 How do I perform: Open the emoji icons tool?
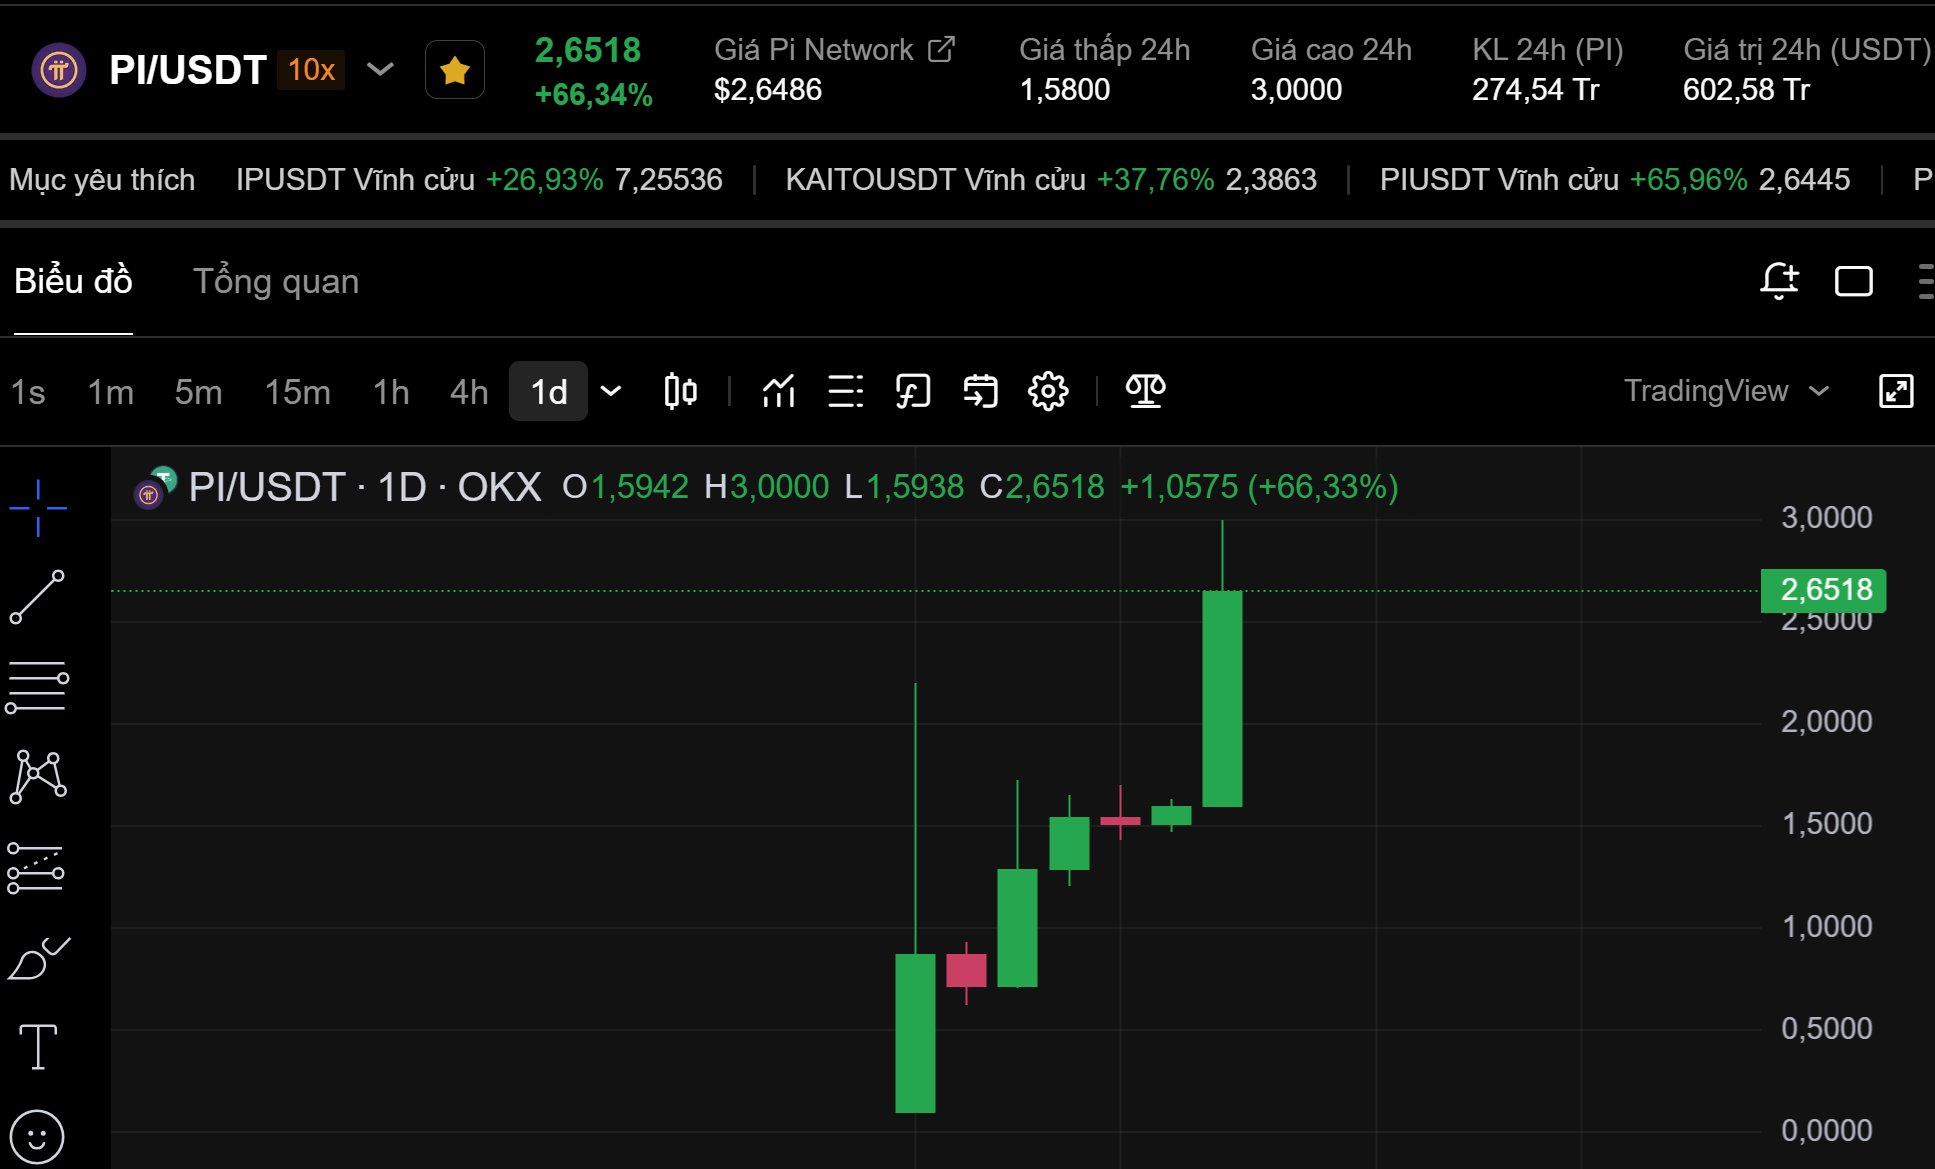click(x=37, y=1137)
